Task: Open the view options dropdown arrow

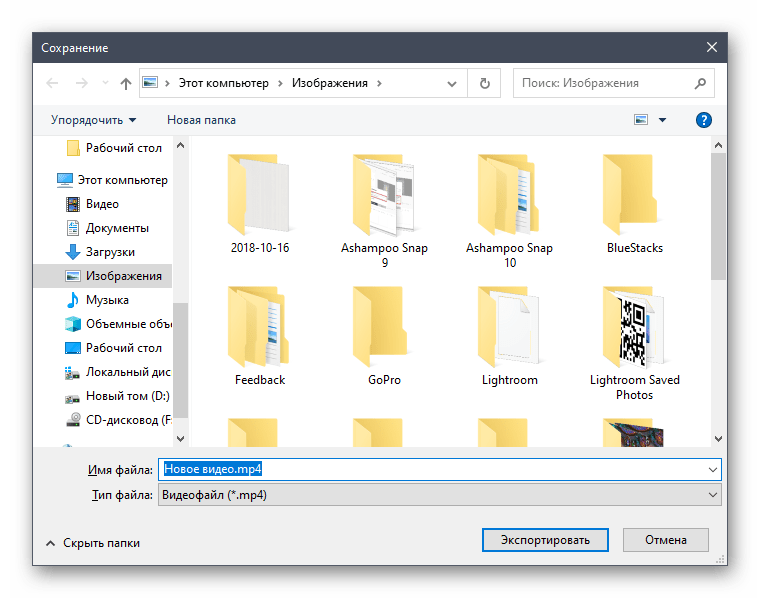Action: coord(662,120)
